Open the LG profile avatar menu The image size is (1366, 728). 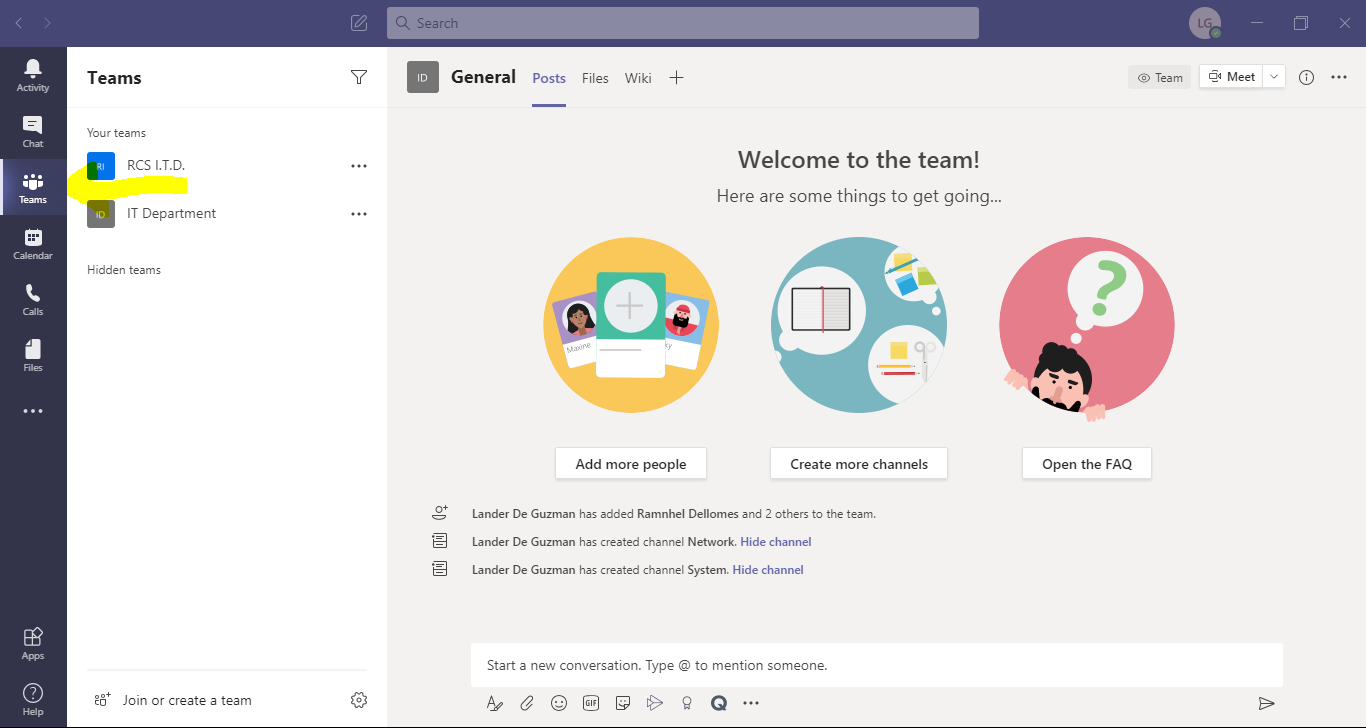[x=1205, y=23]
